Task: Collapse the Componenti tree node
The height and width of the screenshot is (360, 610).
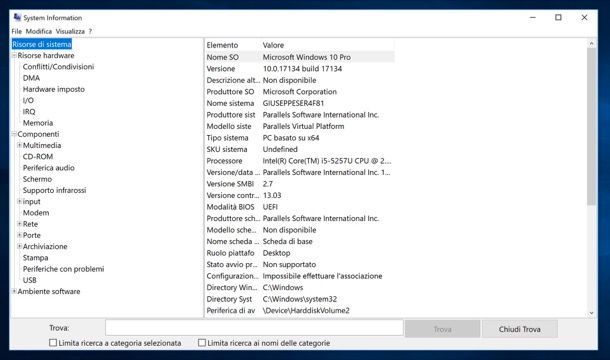Action: [14, 134]
